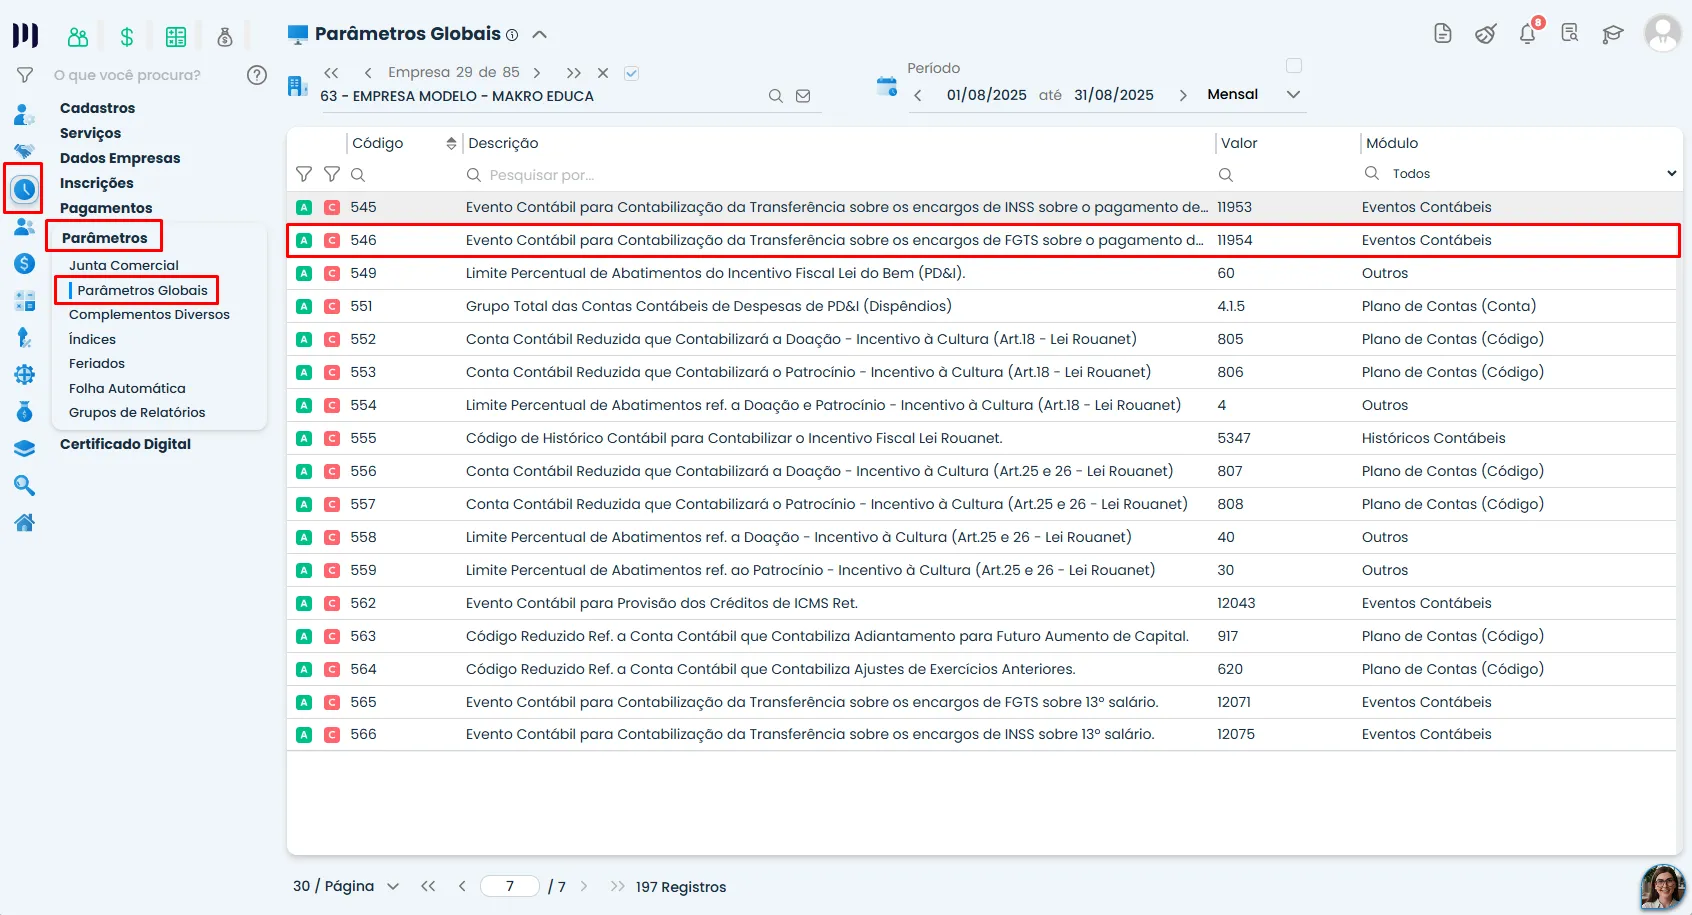Open the Mensal period dropdown
The width and height of the screenshot is (1692, 915).
click(x=1253, y=94)
